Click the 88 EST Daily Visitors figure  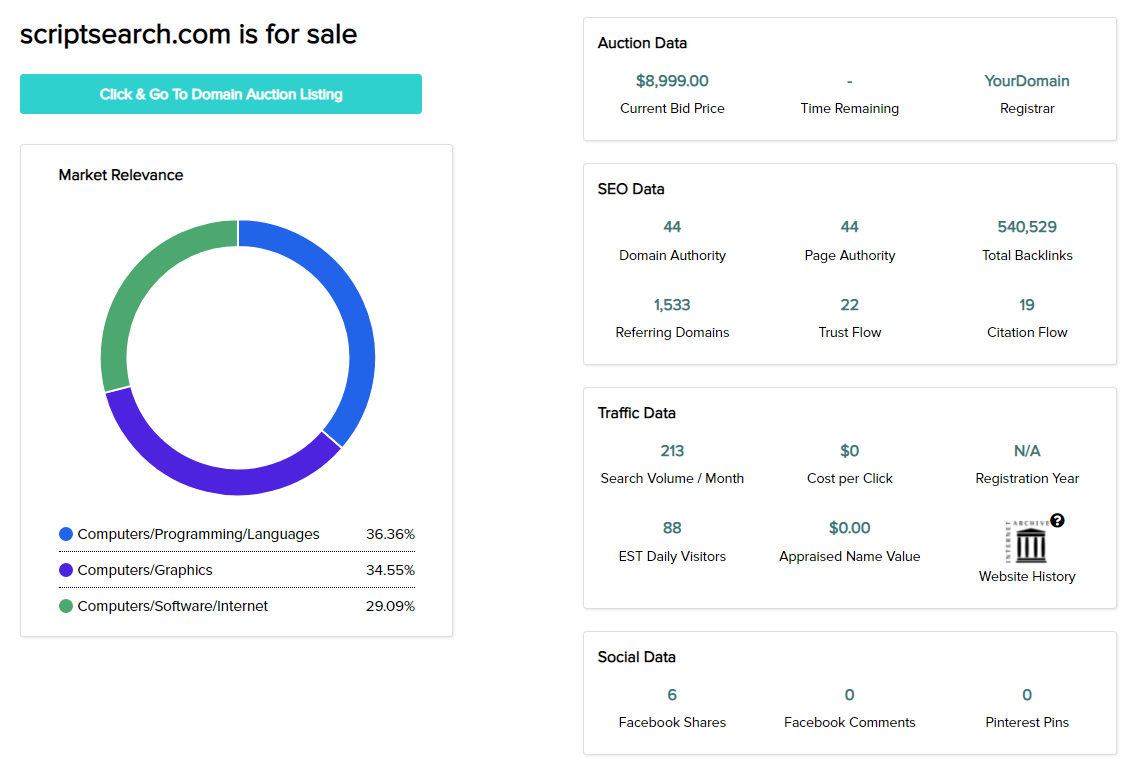(x=672, y=528)
